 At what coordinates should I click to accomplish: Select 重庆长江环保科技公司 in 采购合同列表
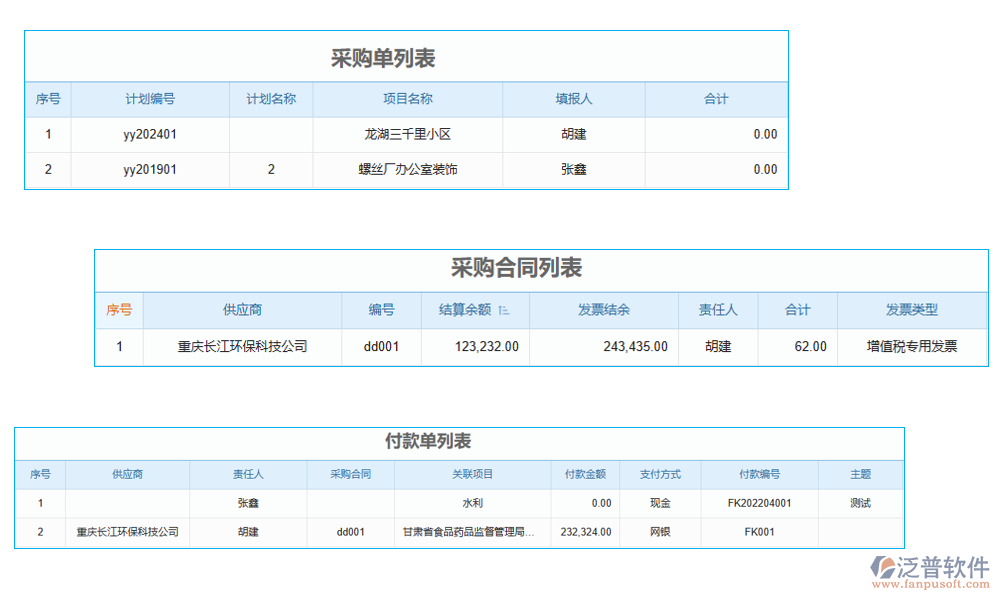tap(242, 347)
